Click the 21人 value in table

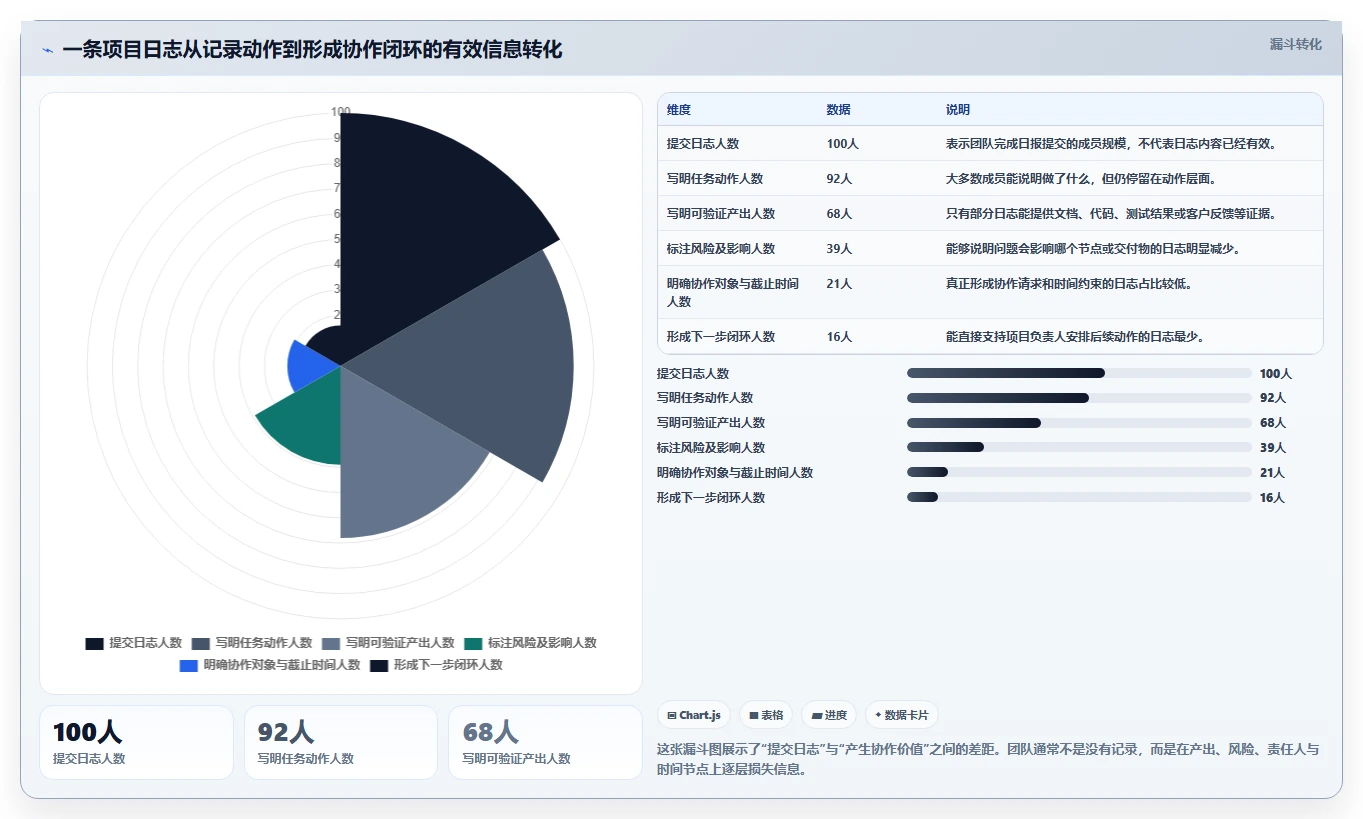click(840, 284)
